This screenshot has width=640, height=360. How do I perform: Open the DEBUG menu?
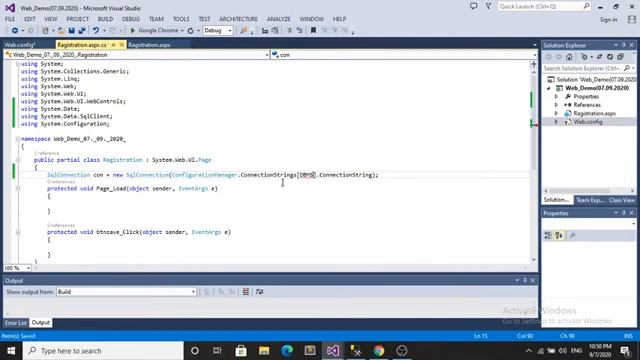click(x=131, y=19)
